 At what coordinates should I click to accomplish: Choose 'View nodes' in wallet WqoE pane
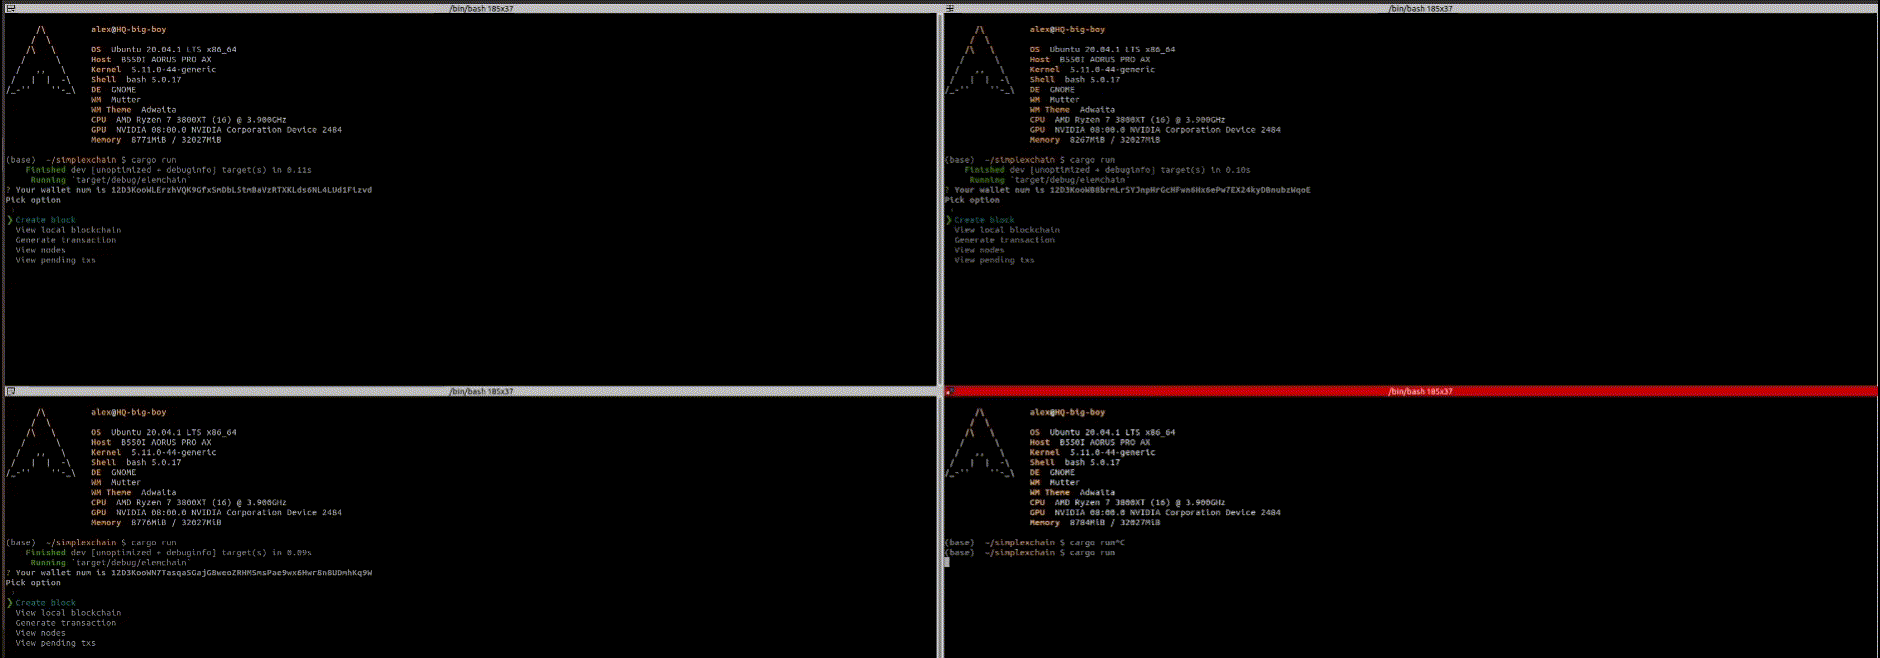979,250
